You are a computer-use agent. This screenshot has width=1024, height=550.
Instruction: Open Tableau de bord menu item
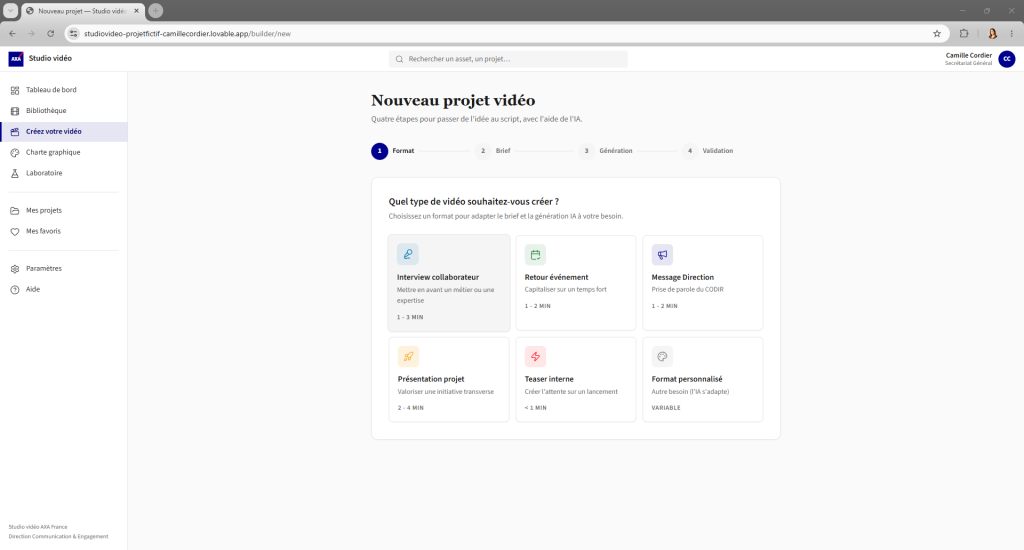(x=63, y=90)
